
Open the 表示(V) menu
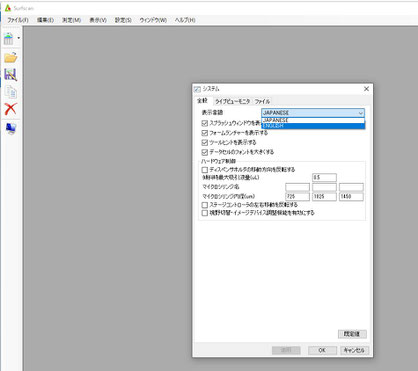(98, 20)
